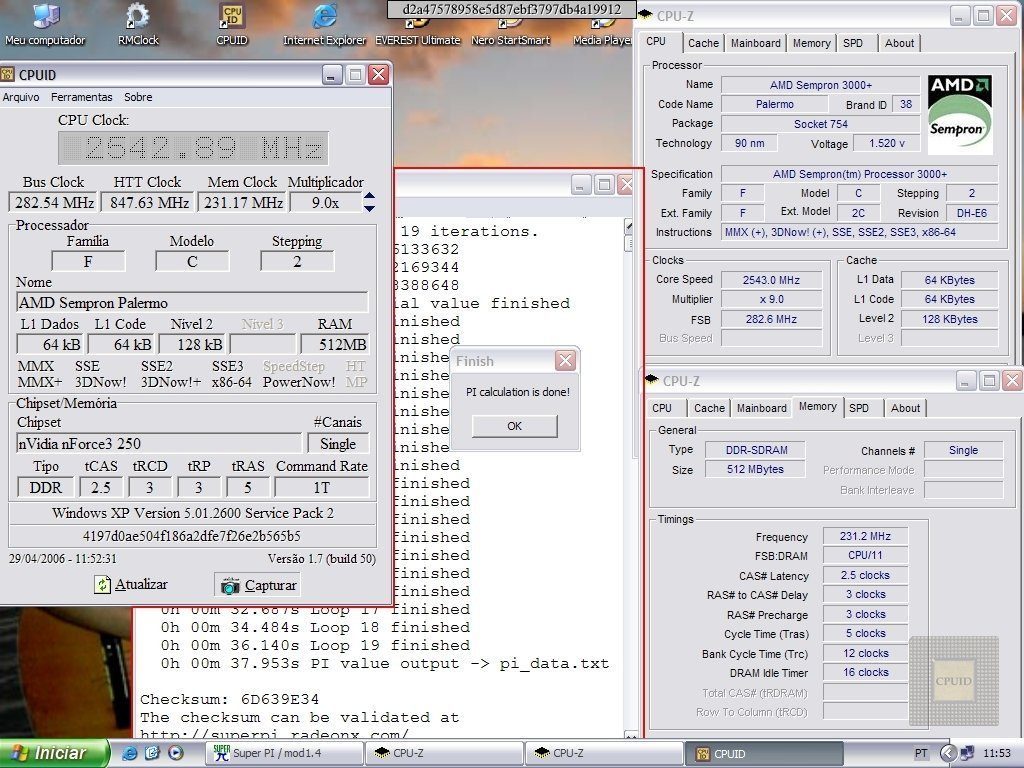
Task: Click the hash 4197d0ae504f186a2dfe7f26e2b565b5
Action: click(x=192, y=536)
